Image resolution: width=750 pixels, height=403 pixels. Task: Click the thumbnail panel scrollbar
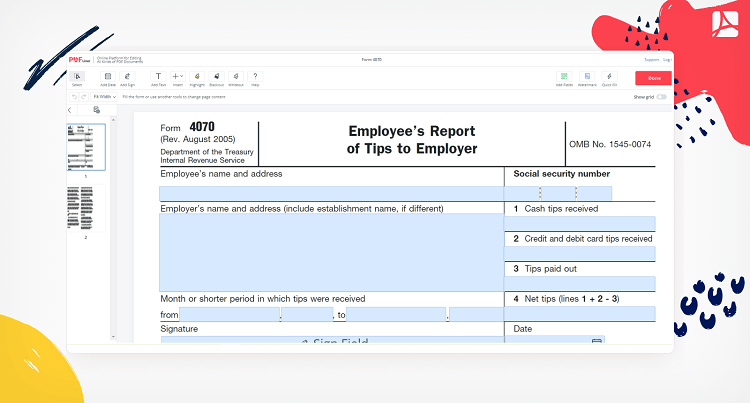pyautogui.click(x=113, y=227)
